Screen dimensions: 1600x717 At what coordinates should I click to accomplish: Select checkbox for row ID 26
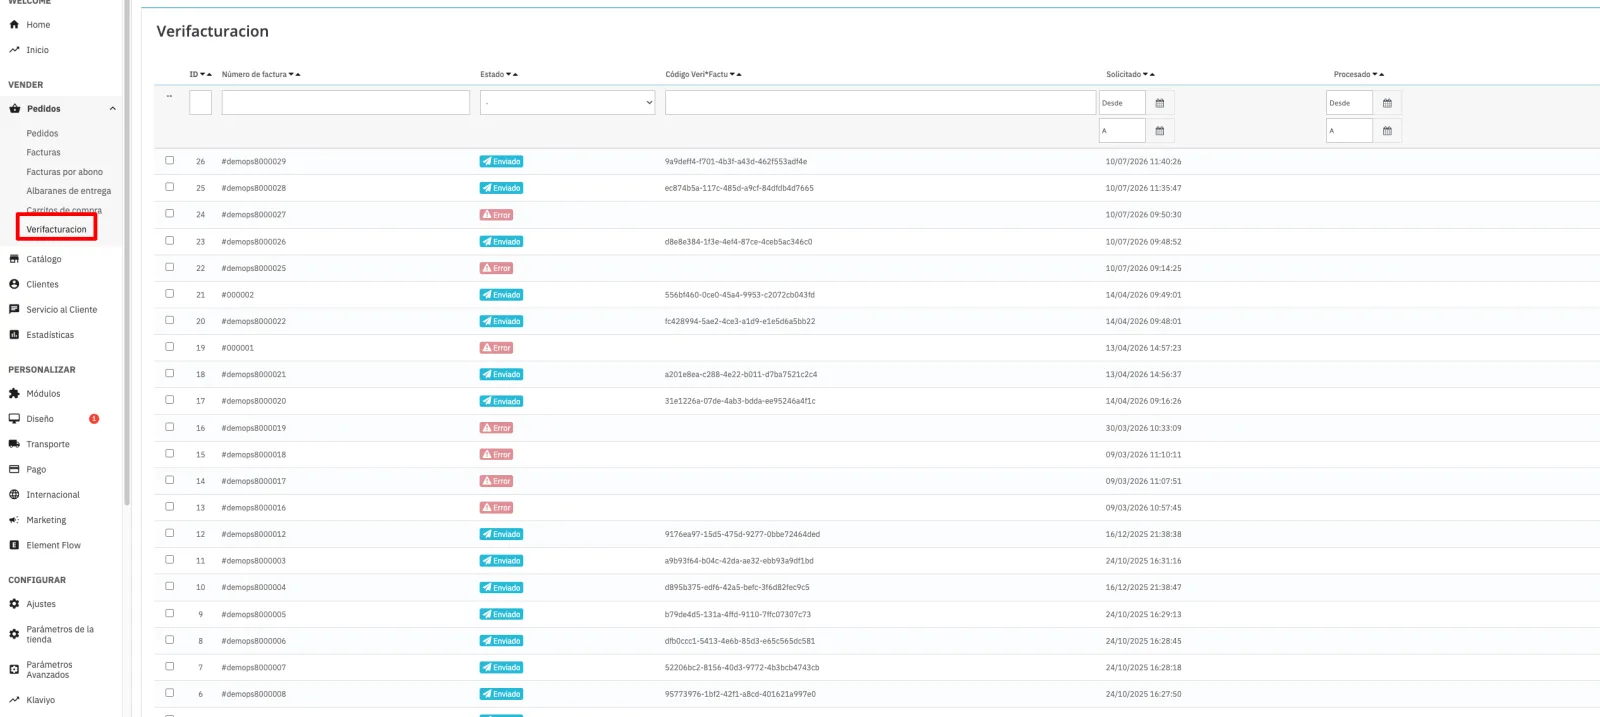(x=170, y=161)
